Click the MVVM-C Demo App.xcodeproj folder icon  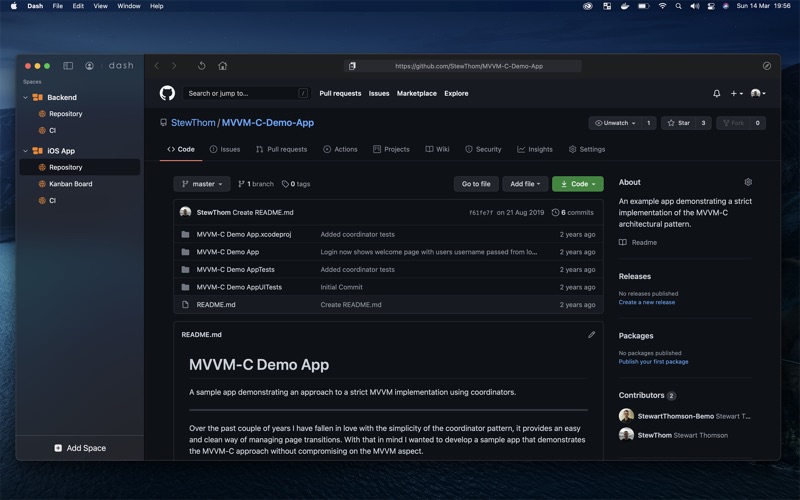[x=185, y=234]
